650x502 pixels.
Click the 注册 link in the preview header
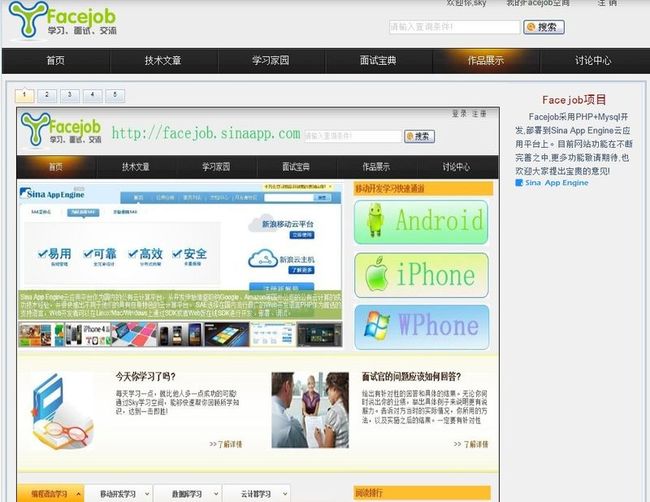point(479,114)
